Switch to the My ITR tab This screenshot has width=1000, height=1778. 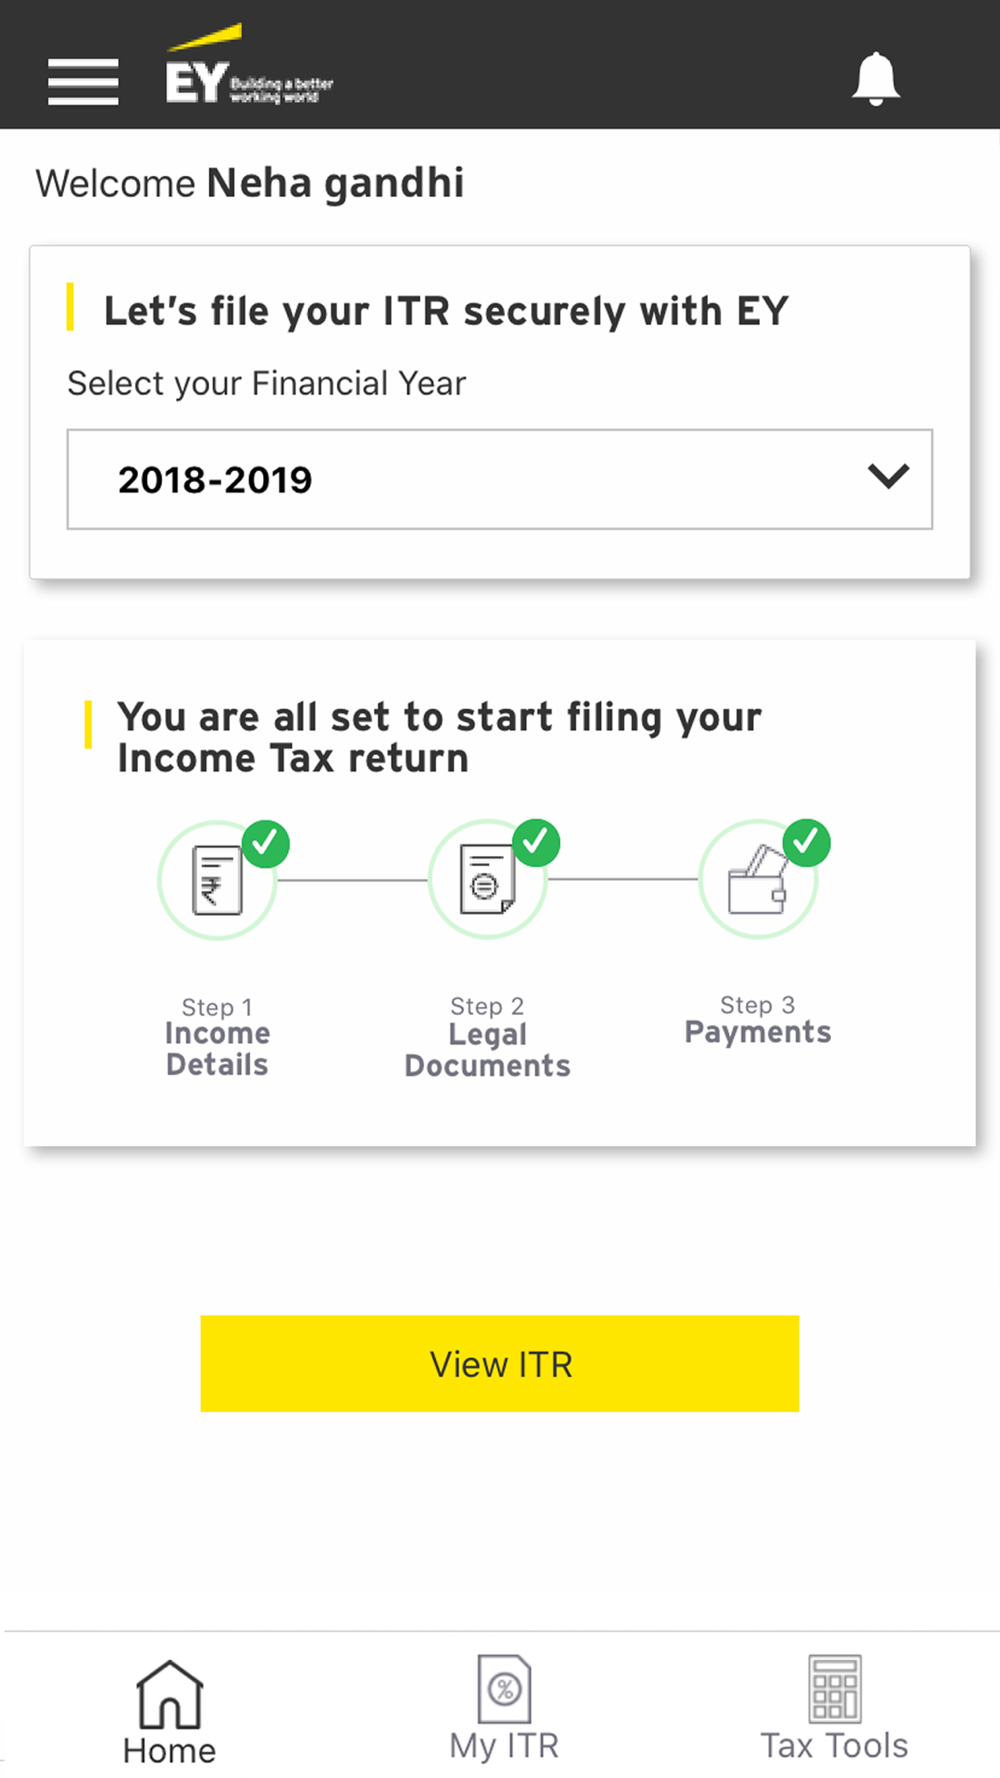504,1707
